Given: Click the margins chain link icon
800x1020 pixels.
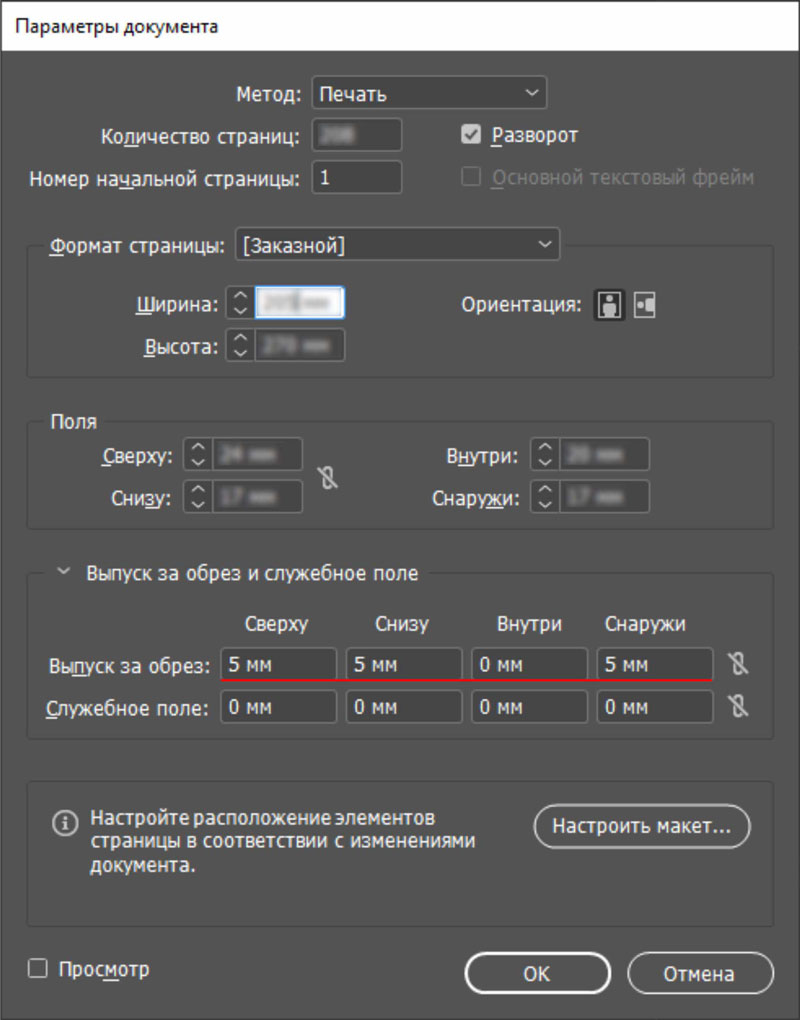Looking at the screenshot, I should click(328, 477).
